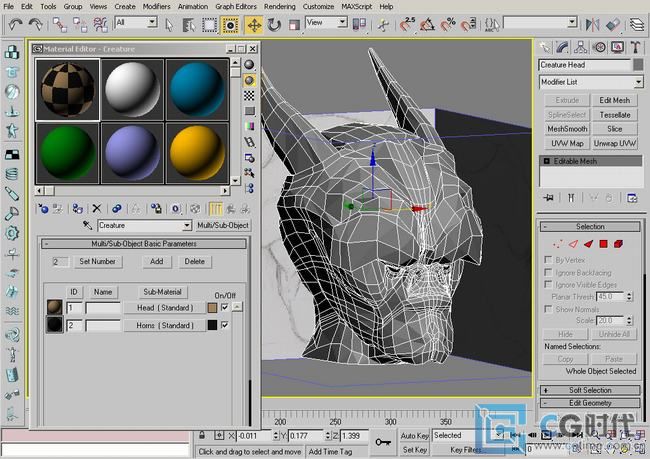Open the Create command panel tab

545,47
